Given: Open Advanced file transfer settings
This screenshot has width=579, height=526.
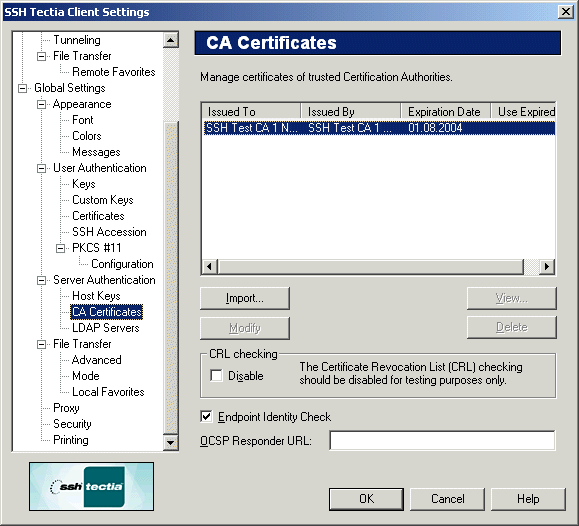Looking at the screenshot, I should (97, 360).
